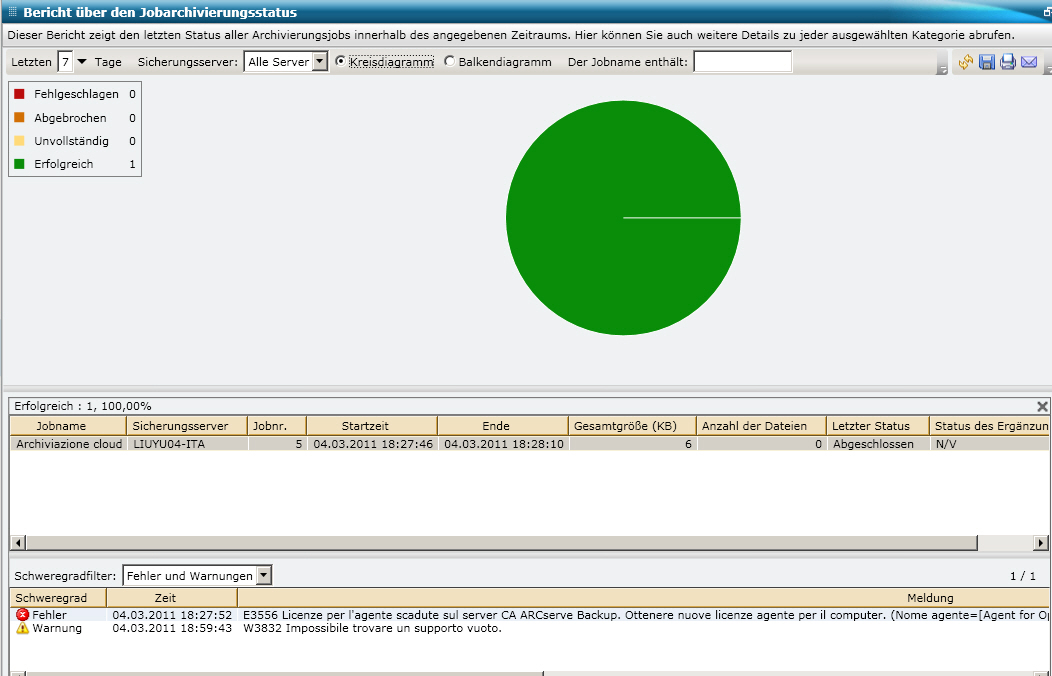1052x676 pixels.
Task: Select the Archiviazione cloud job row
Action: (x=69, y=444)
